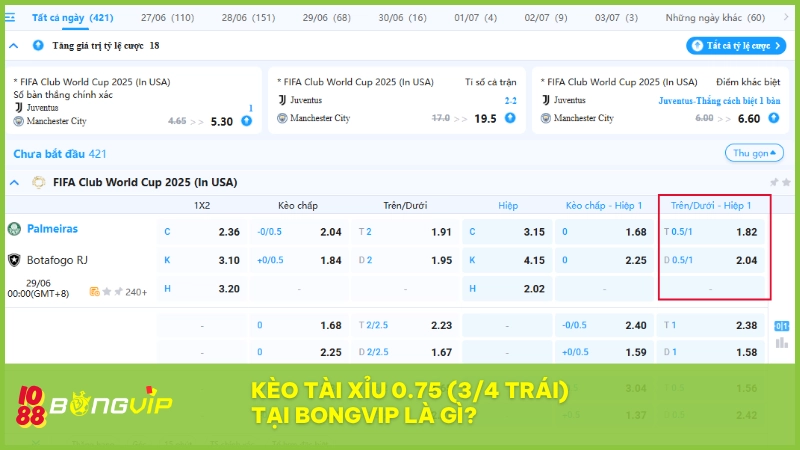Screen dimensions: 800x450
Task: Collapse the Tăng giá trị tỷ lệ cược section
Action: pyautogui.click(x=13, y=45)
